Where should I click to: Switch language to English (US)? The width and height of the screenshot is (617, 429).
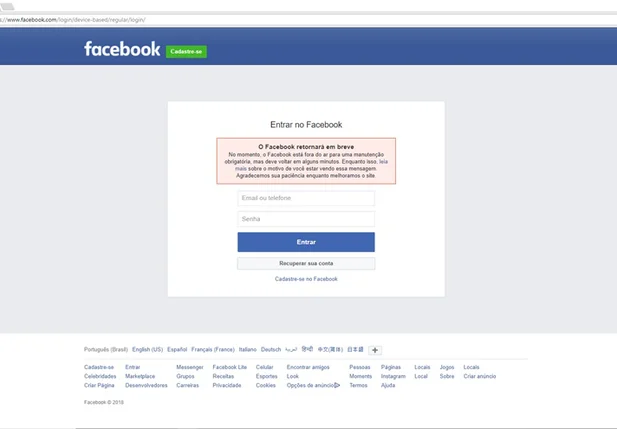click(x=148, y=349)
